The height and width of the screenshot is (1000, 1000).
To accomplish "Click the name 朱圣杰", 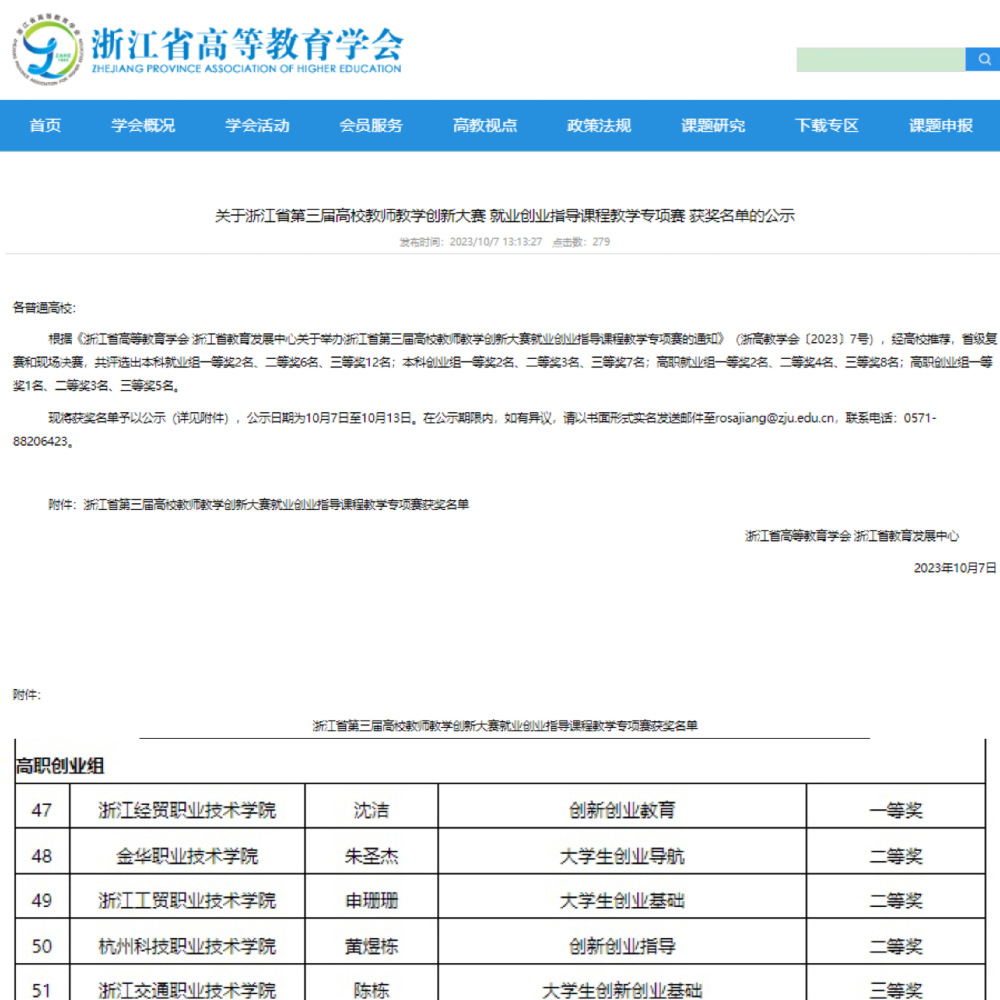I will click(x=371, y=855).
